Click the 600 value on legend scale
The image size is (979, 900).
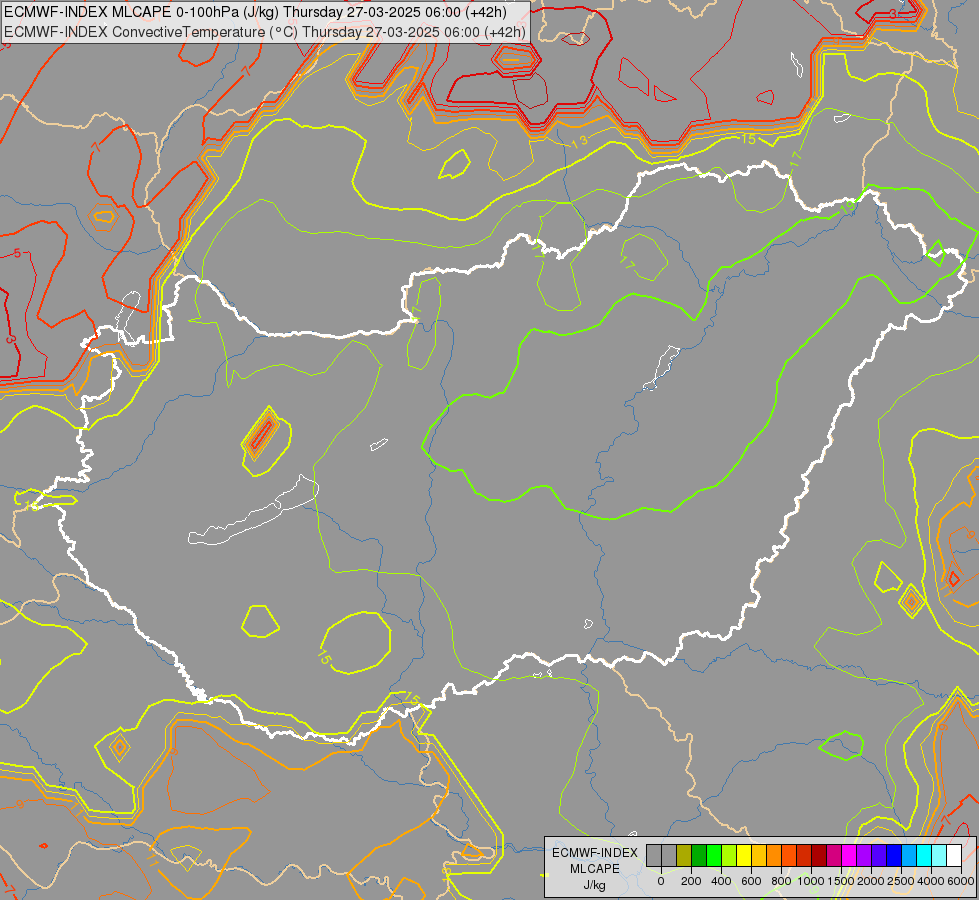pyautogui.click(x=751, y=881)
